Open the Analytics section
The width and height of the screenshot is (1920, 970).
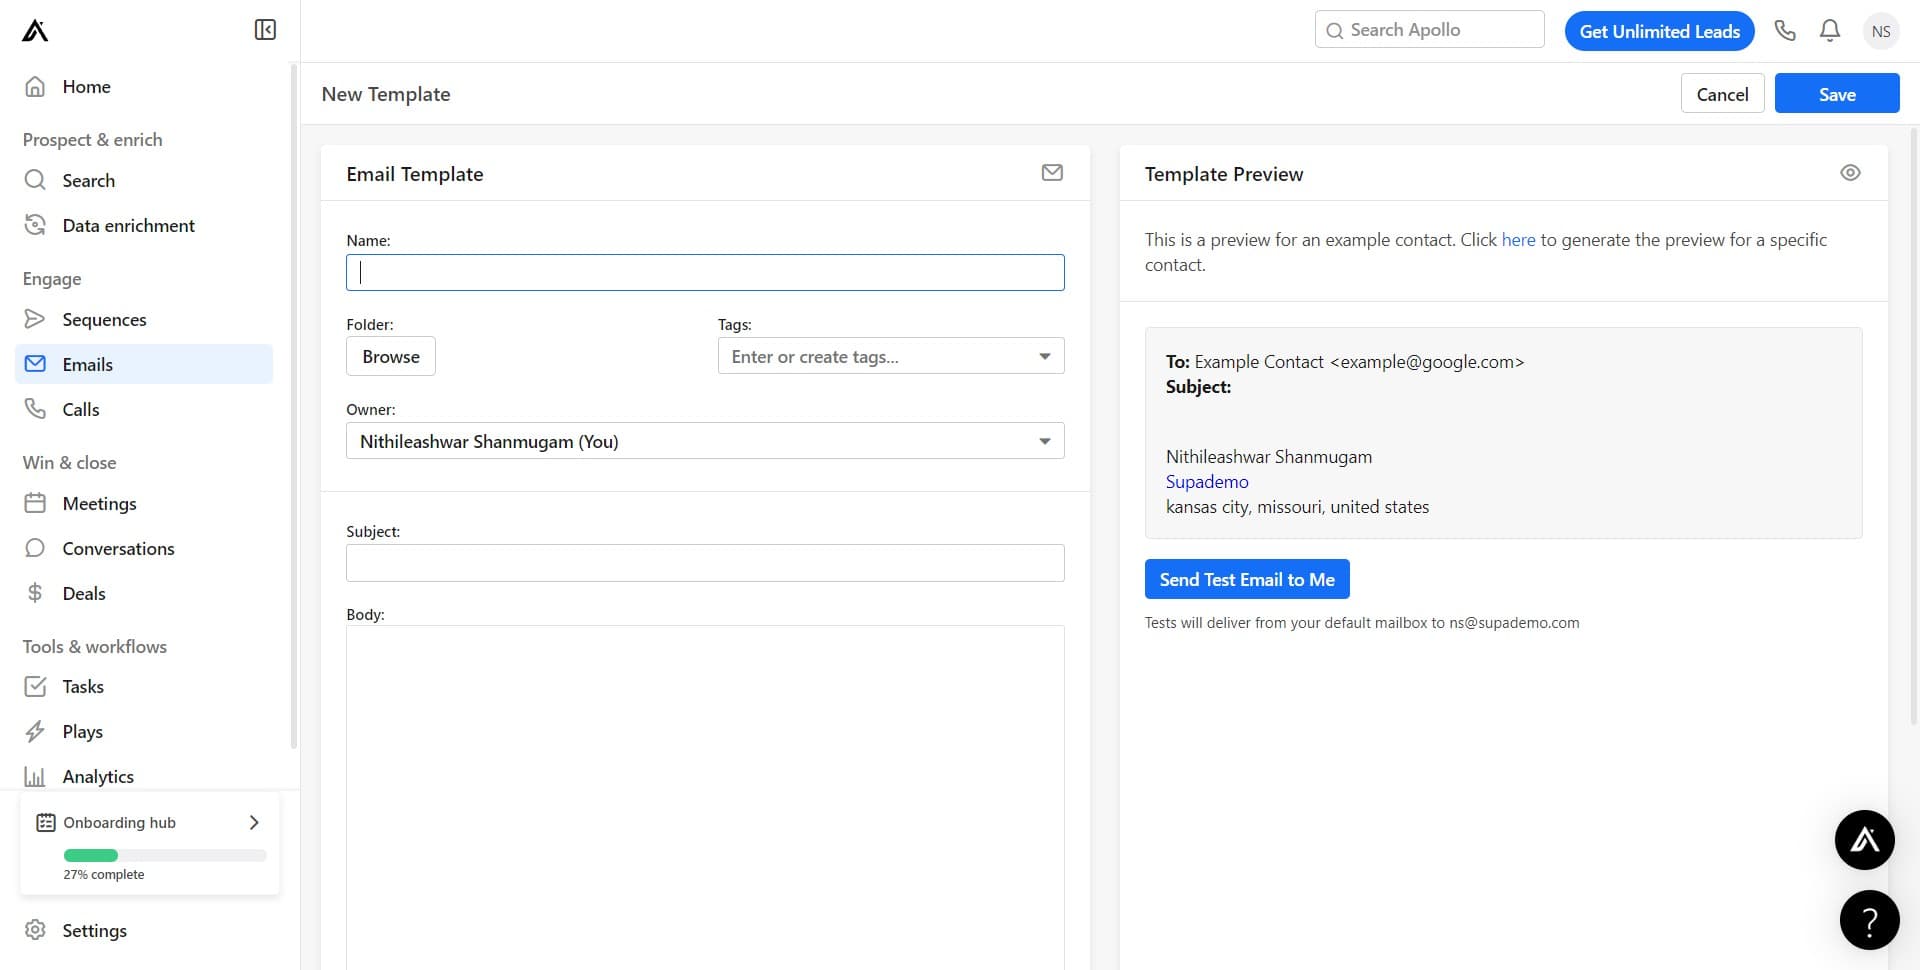click(x=98, y=776)
